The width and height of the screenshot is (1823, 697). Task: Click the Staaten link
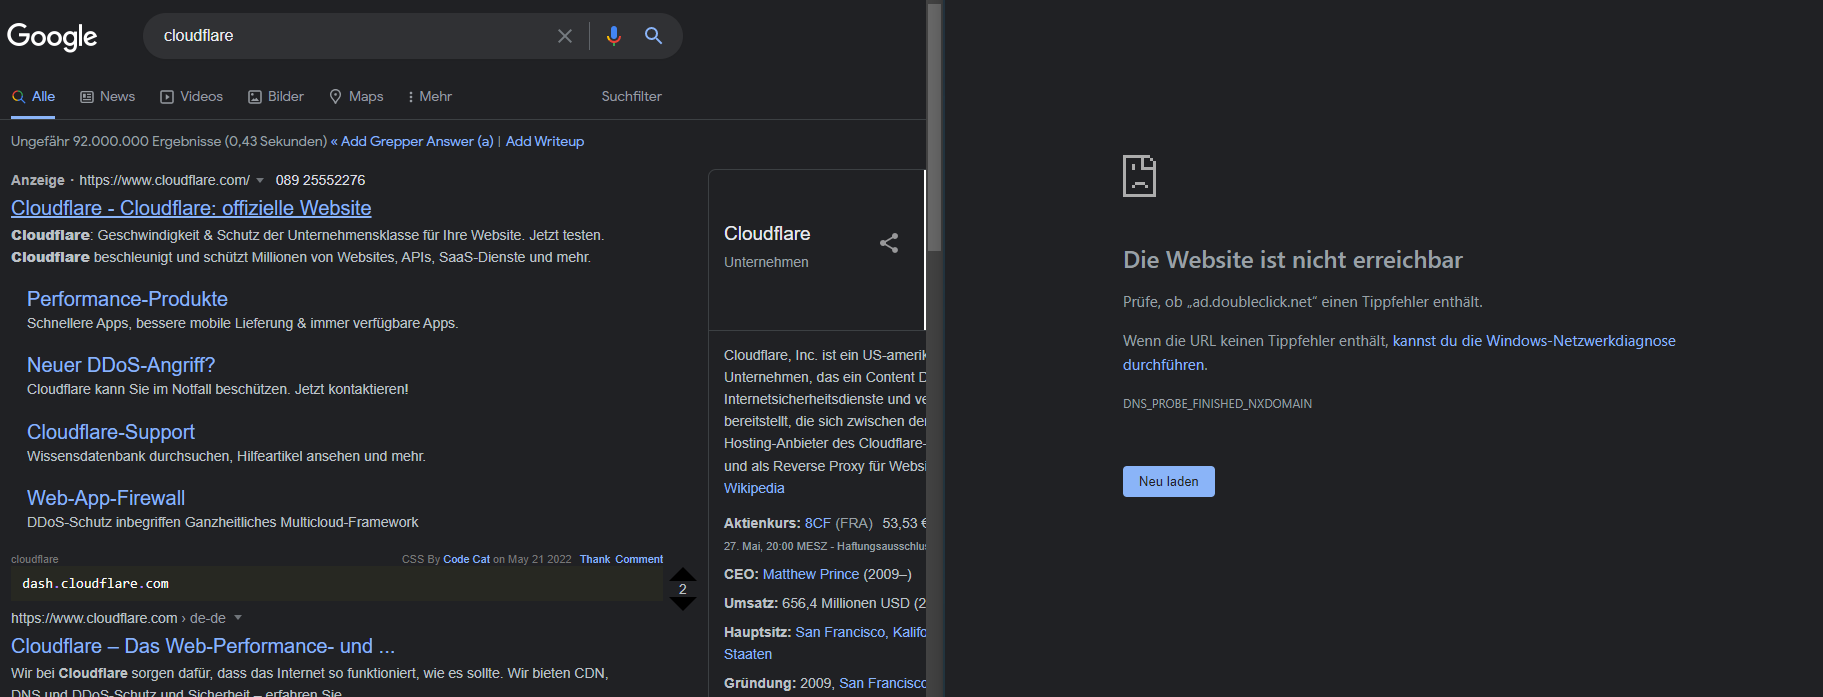pos(748,654)
